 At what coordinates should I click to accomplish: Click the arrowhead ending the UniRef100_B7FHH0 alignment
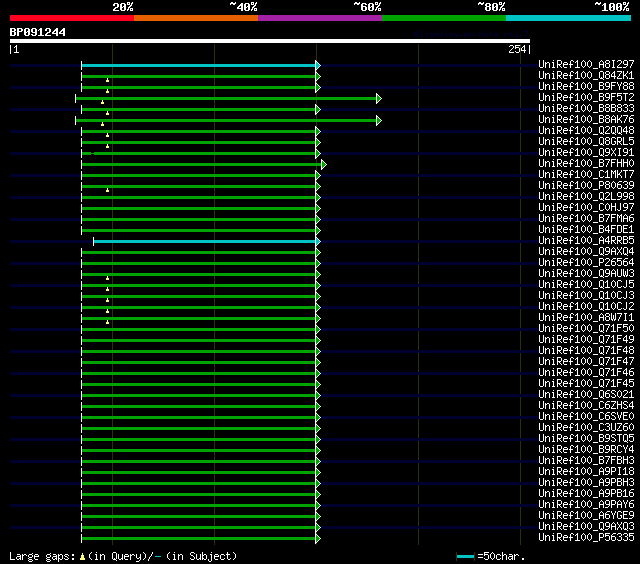[x=324, y=164]
